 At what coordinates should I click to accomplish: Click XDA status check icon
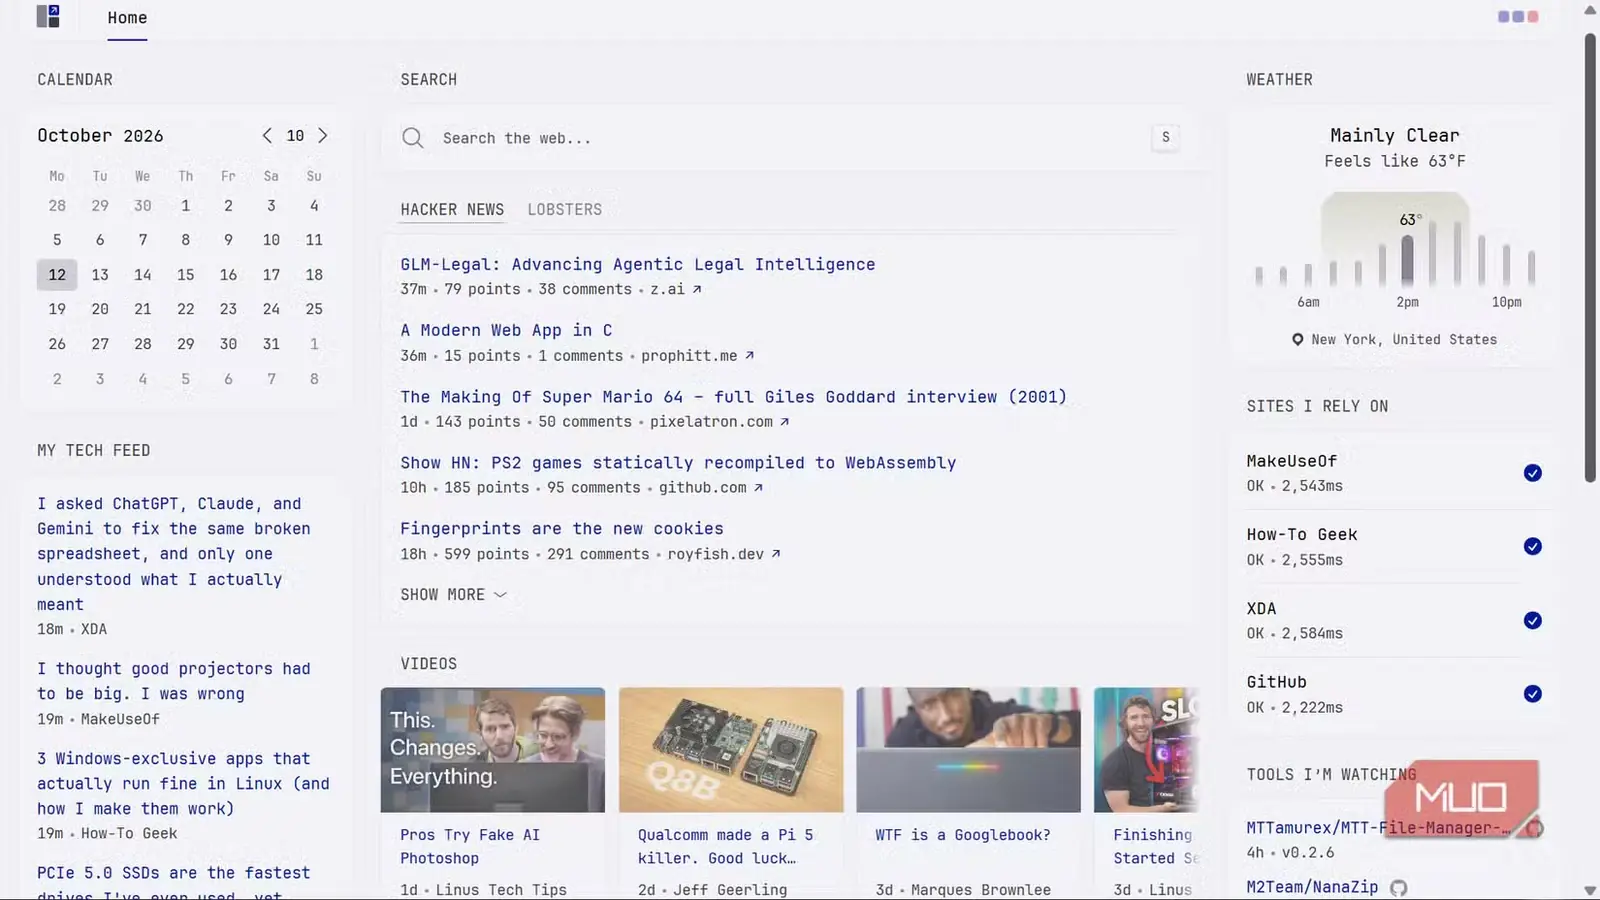1532,620
